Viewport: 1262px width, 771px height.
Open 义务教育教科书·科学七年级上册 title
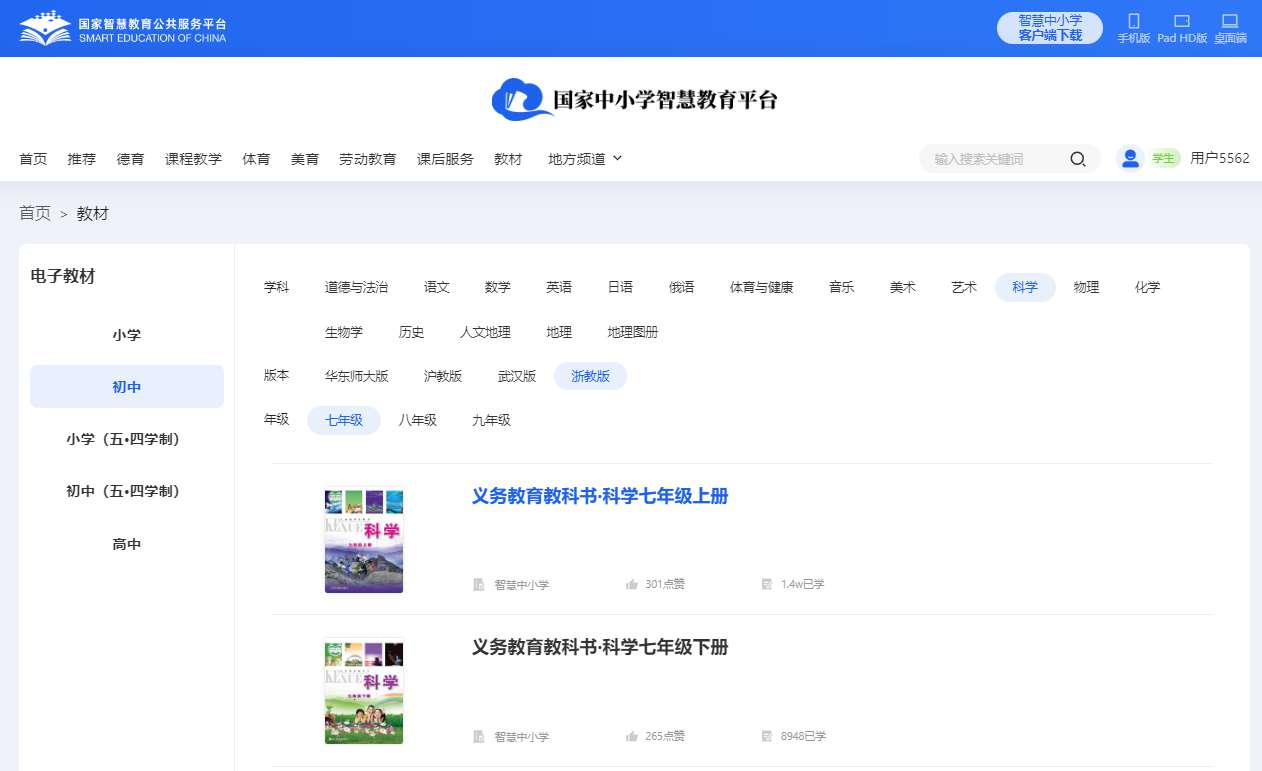click(600, 496)
